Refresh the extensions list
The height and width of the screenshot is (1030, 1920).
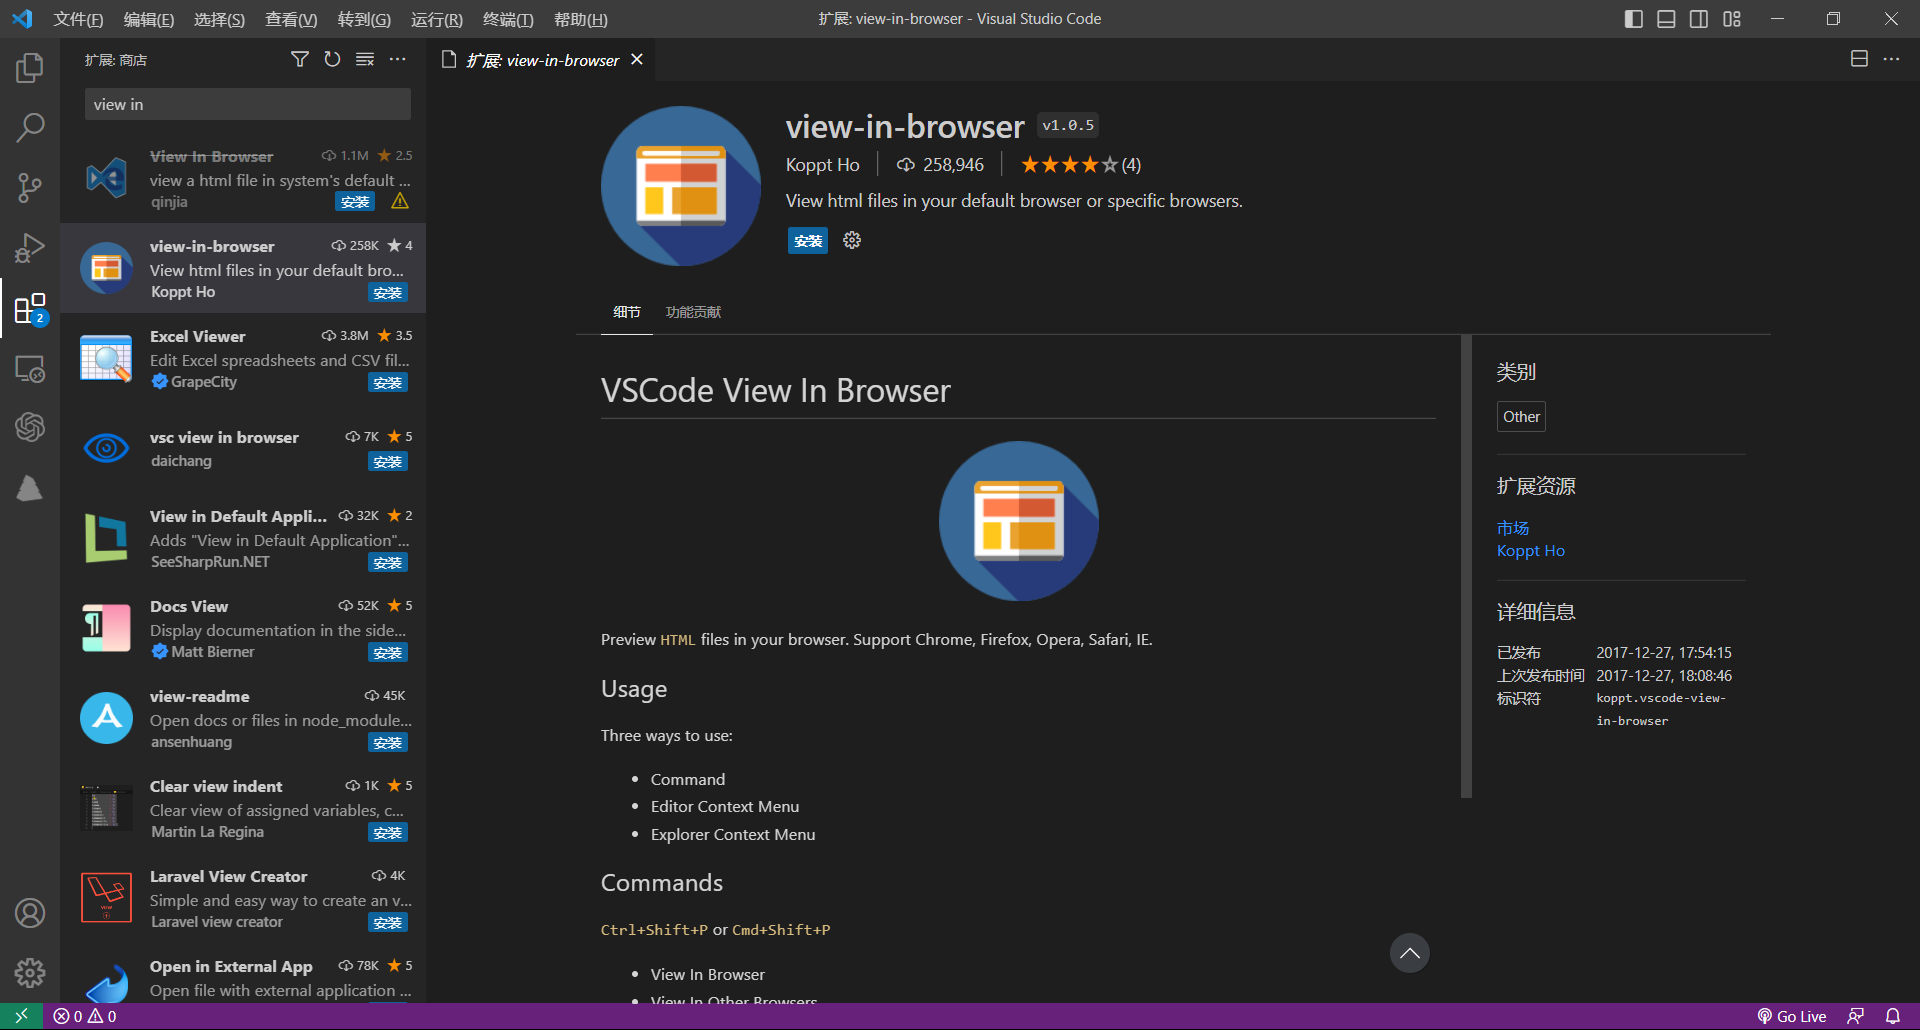coord(332,60)
